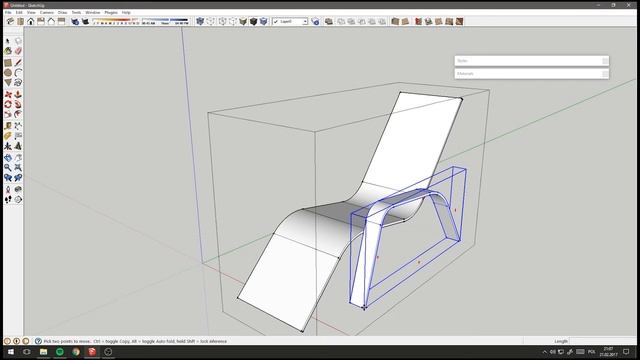The image size is (640, 360).
Task: Open the Camera menu
Action: 47,12
